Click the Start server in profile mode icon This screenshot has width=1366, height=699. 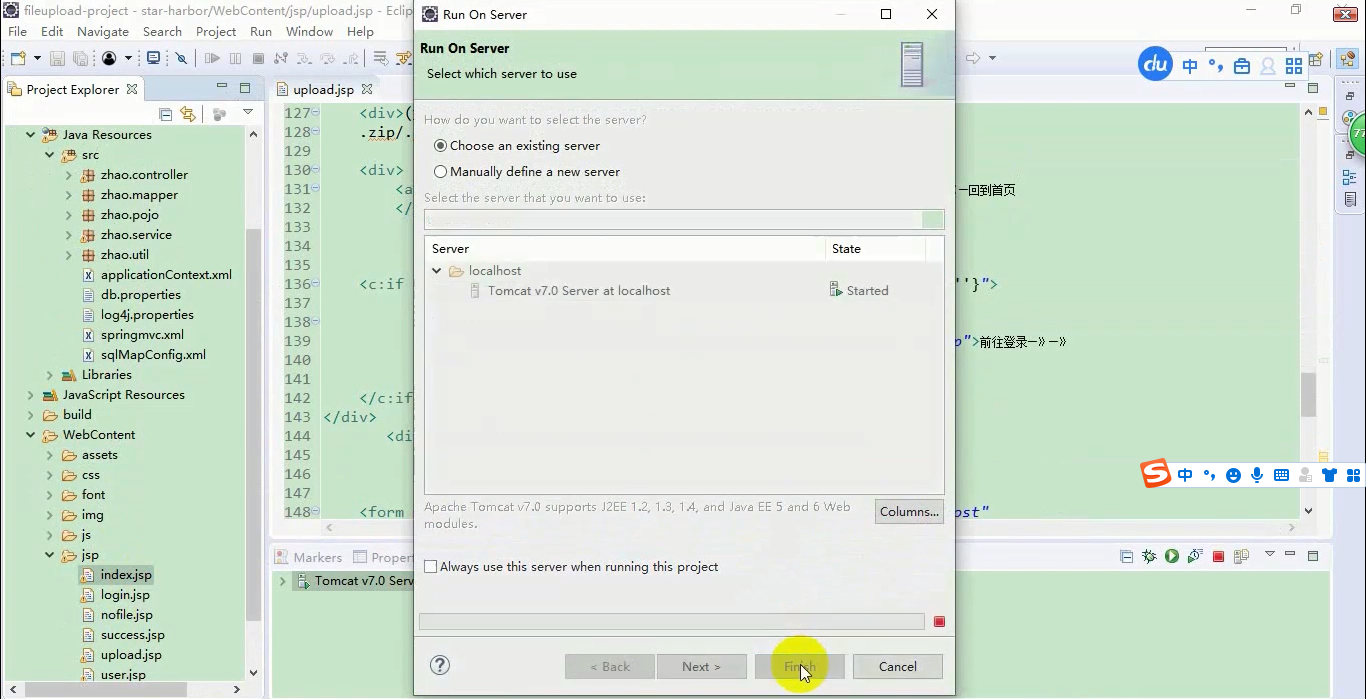coord(1195,556)
